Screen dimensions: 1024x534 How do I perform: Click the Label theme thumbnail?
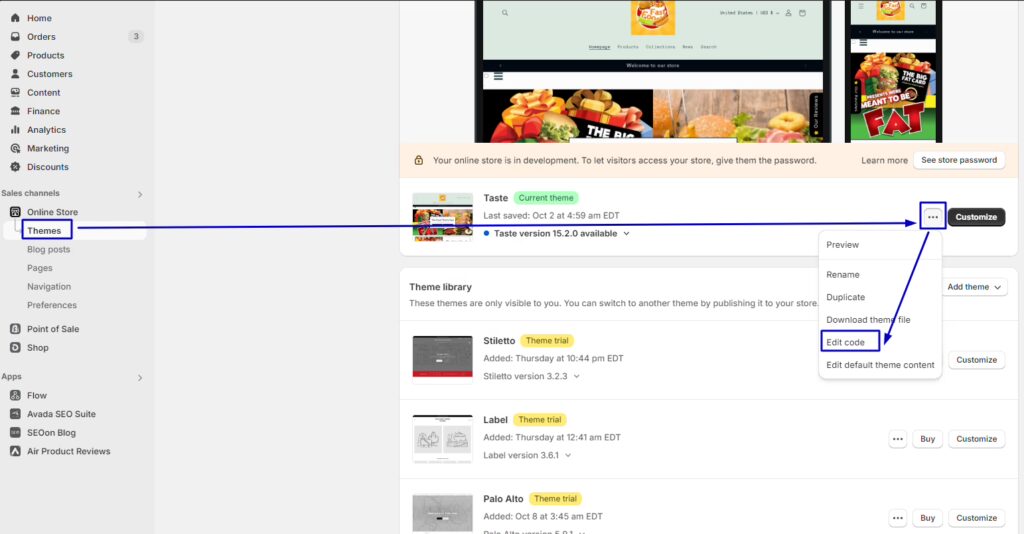click(x=443, y=439)
